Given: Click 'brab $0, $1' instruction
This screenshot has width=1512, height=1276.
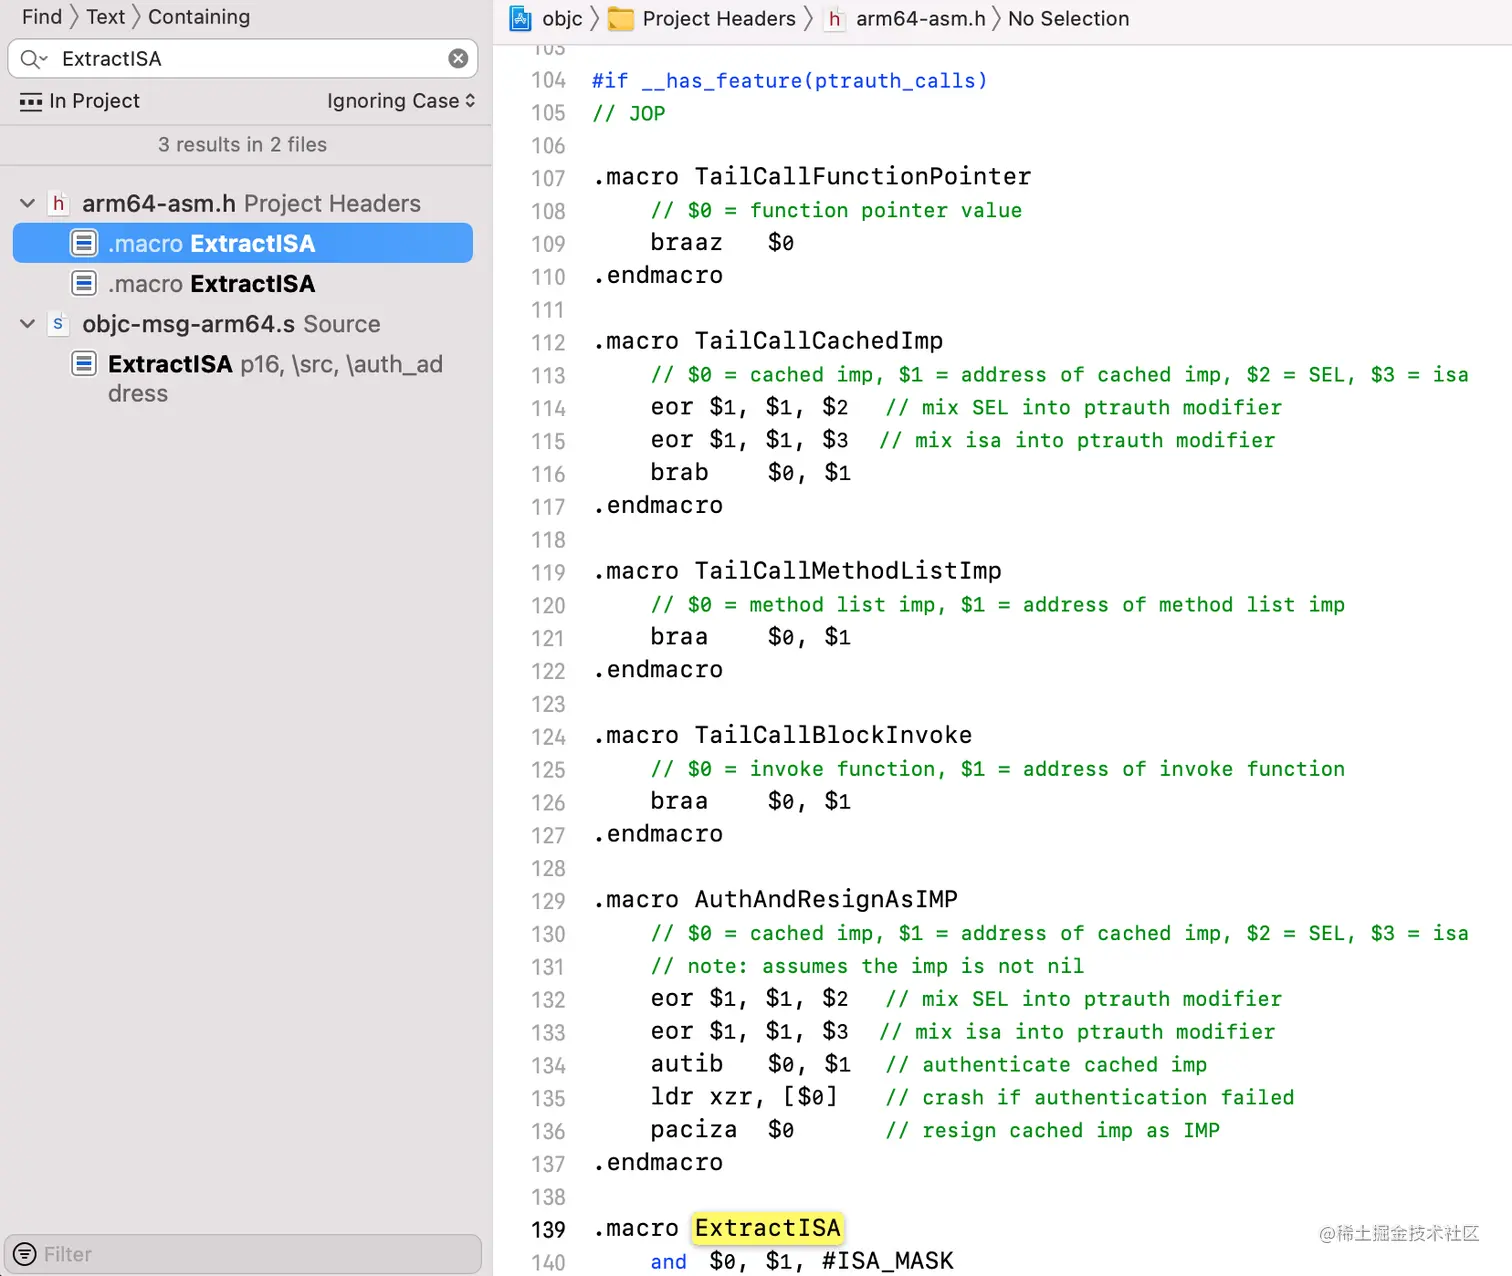Looking at the screenshot, I should 750,473.
